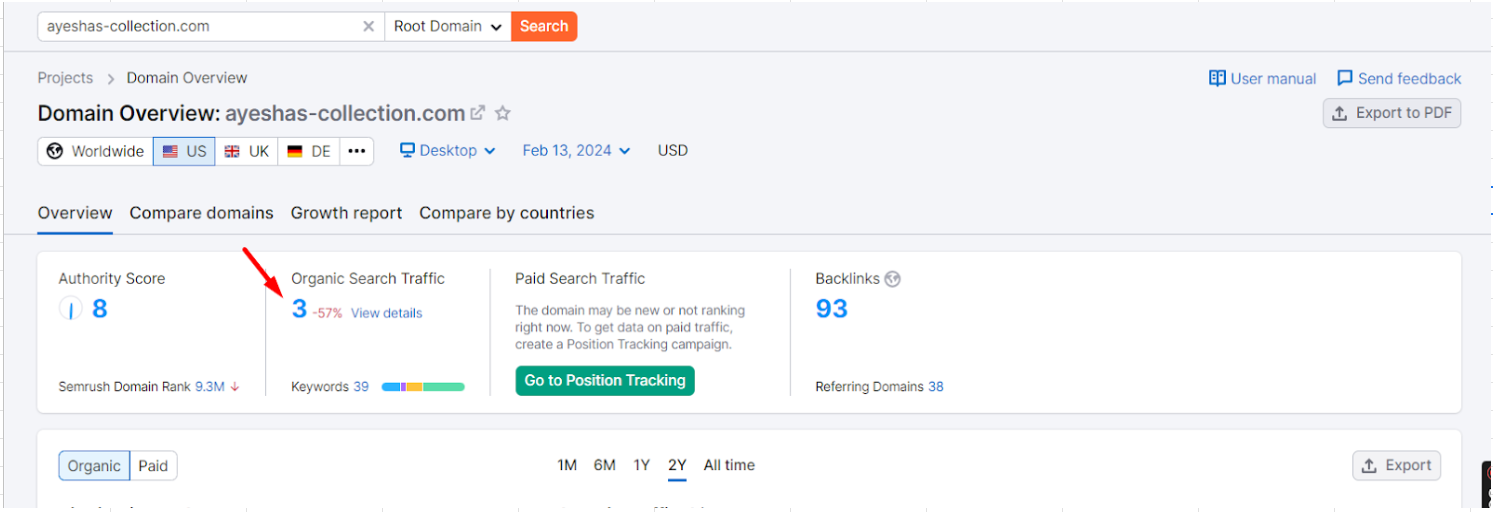1493x512 pixels.
Task: Open the Referring Domains count 38
Action: click(935, 387)
